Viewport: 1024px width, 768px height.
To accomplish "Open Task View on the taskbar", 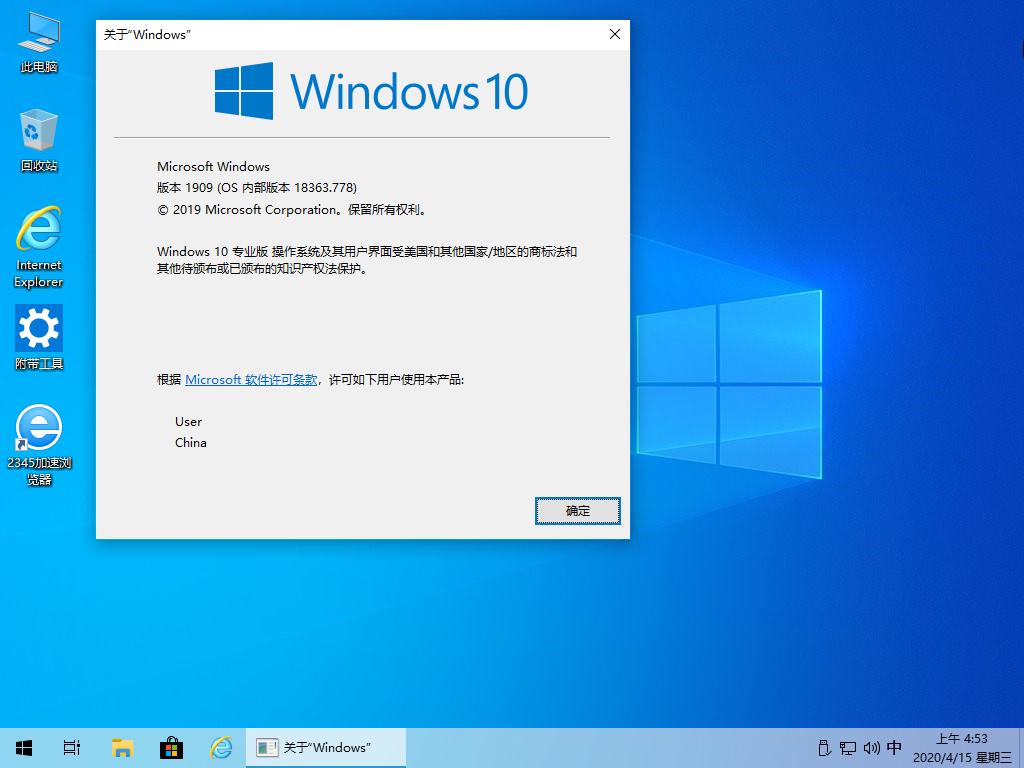I will coord(72,747).
